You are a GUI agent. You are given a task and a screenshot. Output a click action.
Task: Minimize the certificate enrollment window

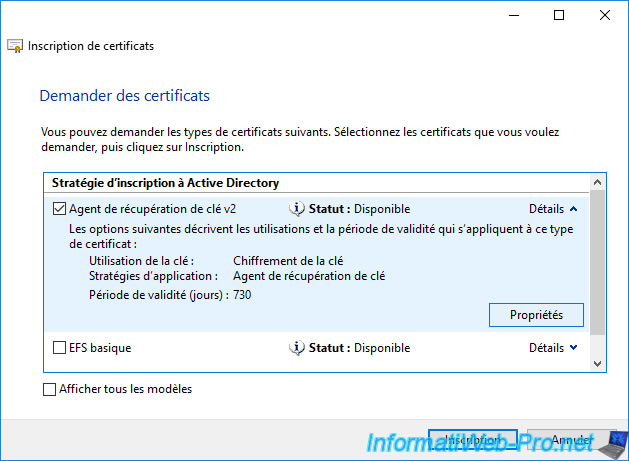511,15
